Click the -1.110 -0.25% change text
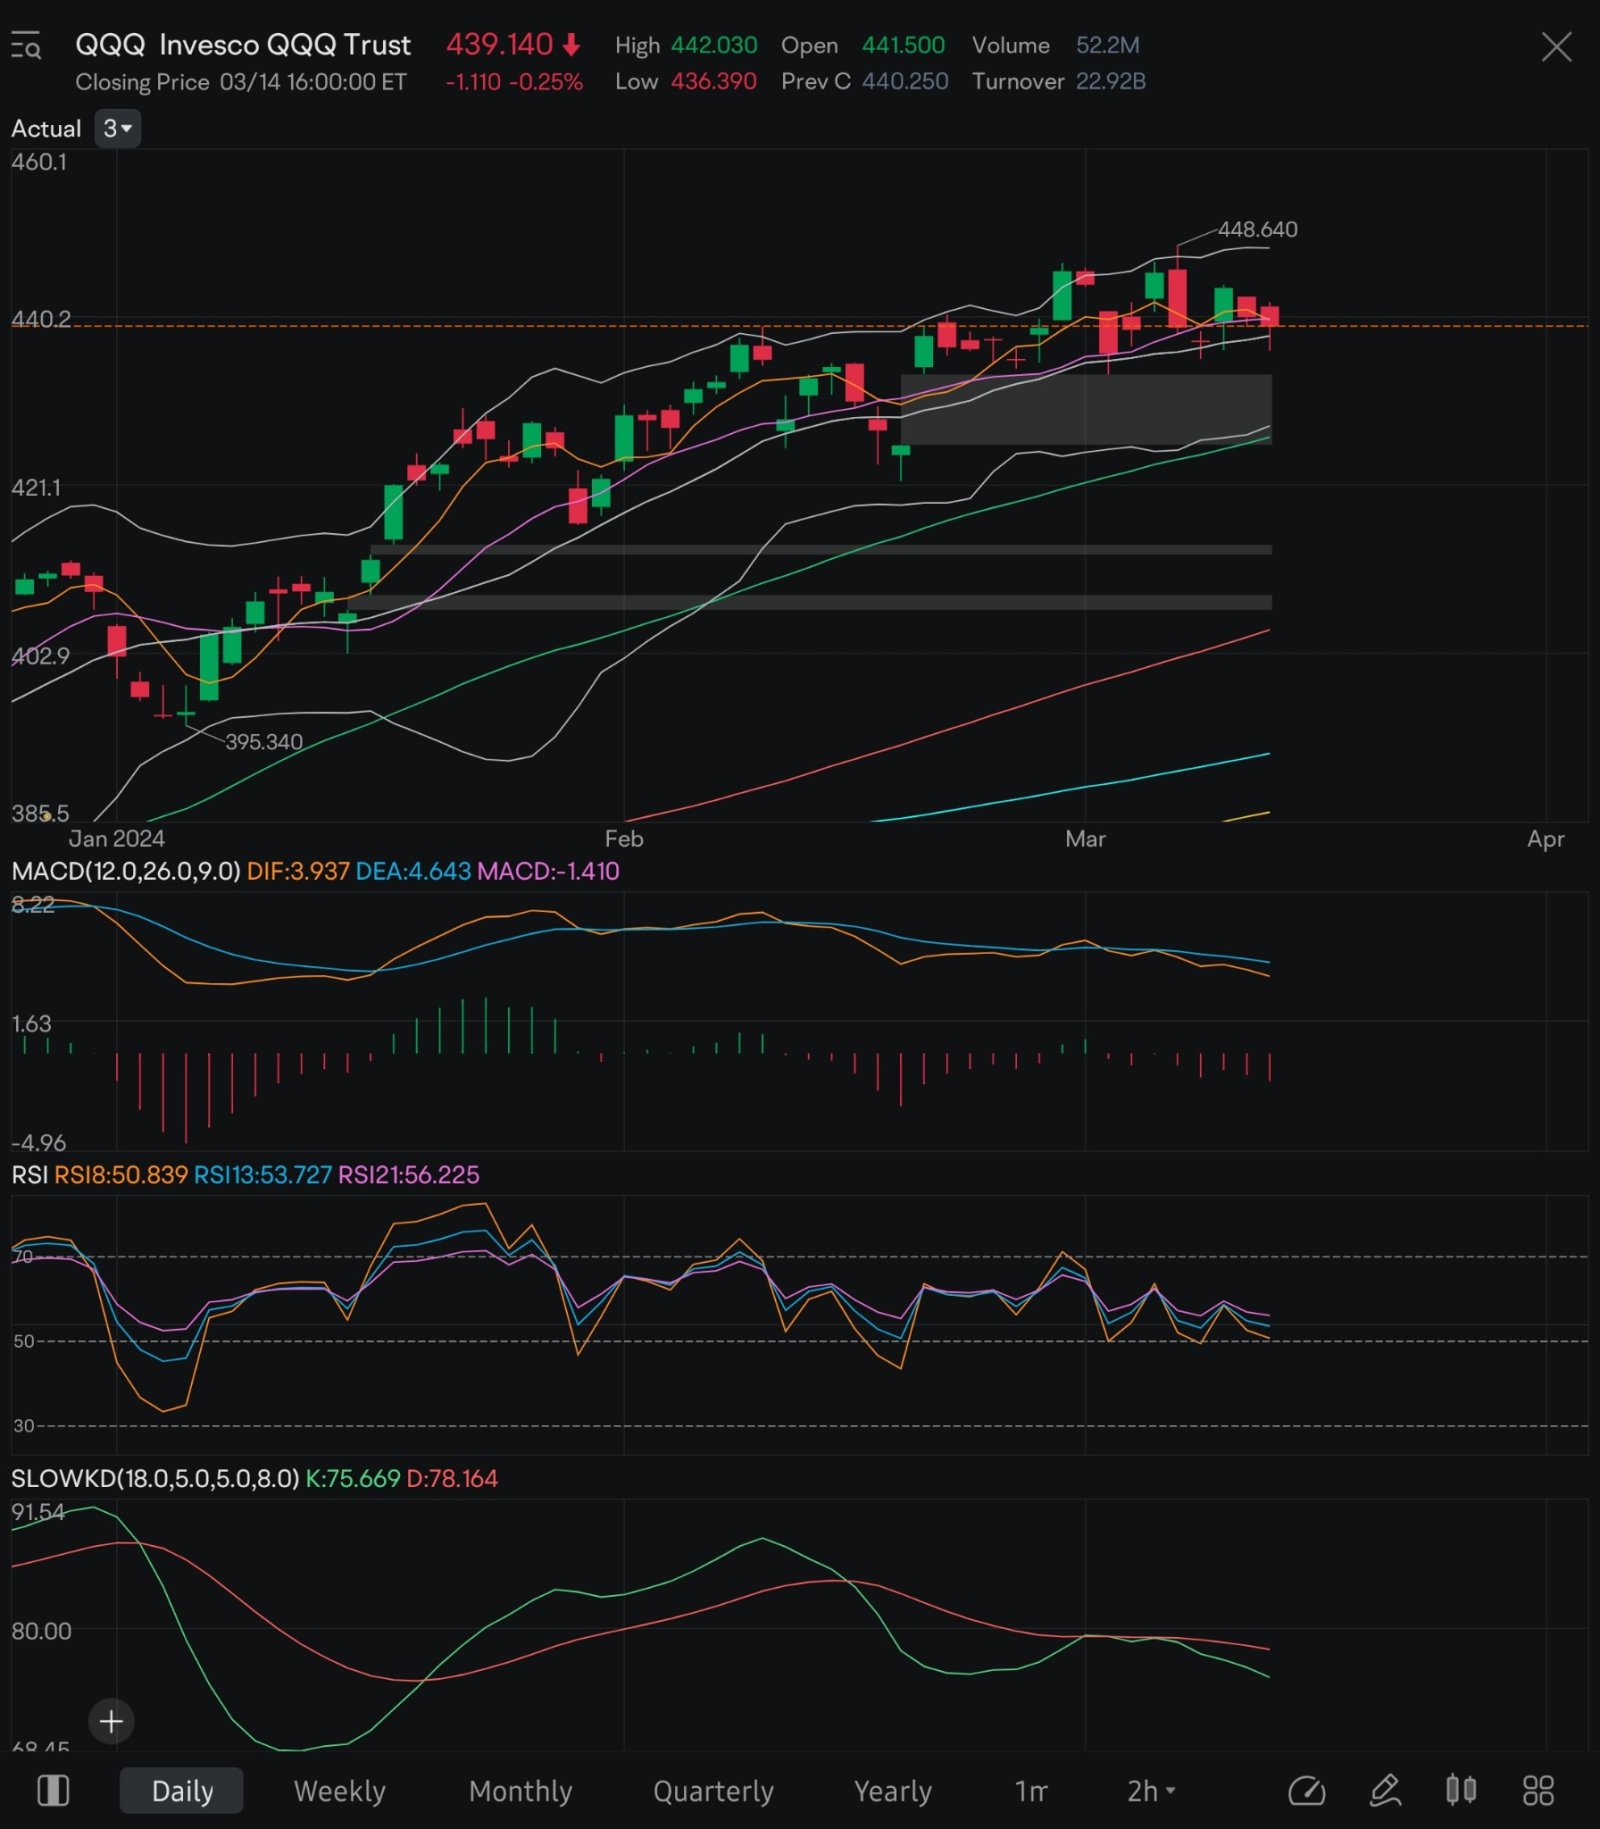1600x1829 pixels. click(514, 82)
